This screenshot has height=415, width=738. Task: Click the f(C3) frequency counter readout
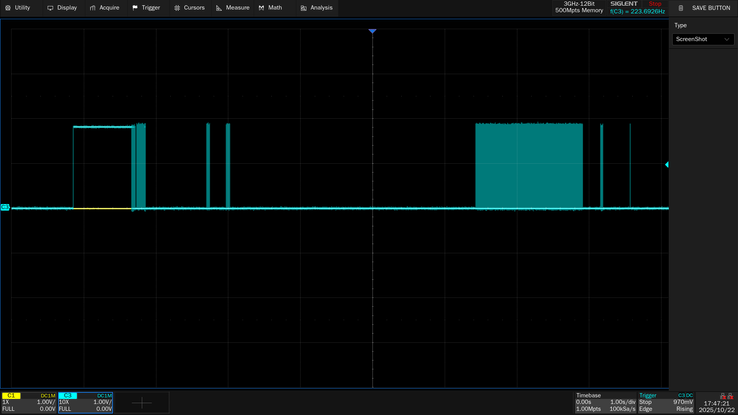tap(637, 11)
